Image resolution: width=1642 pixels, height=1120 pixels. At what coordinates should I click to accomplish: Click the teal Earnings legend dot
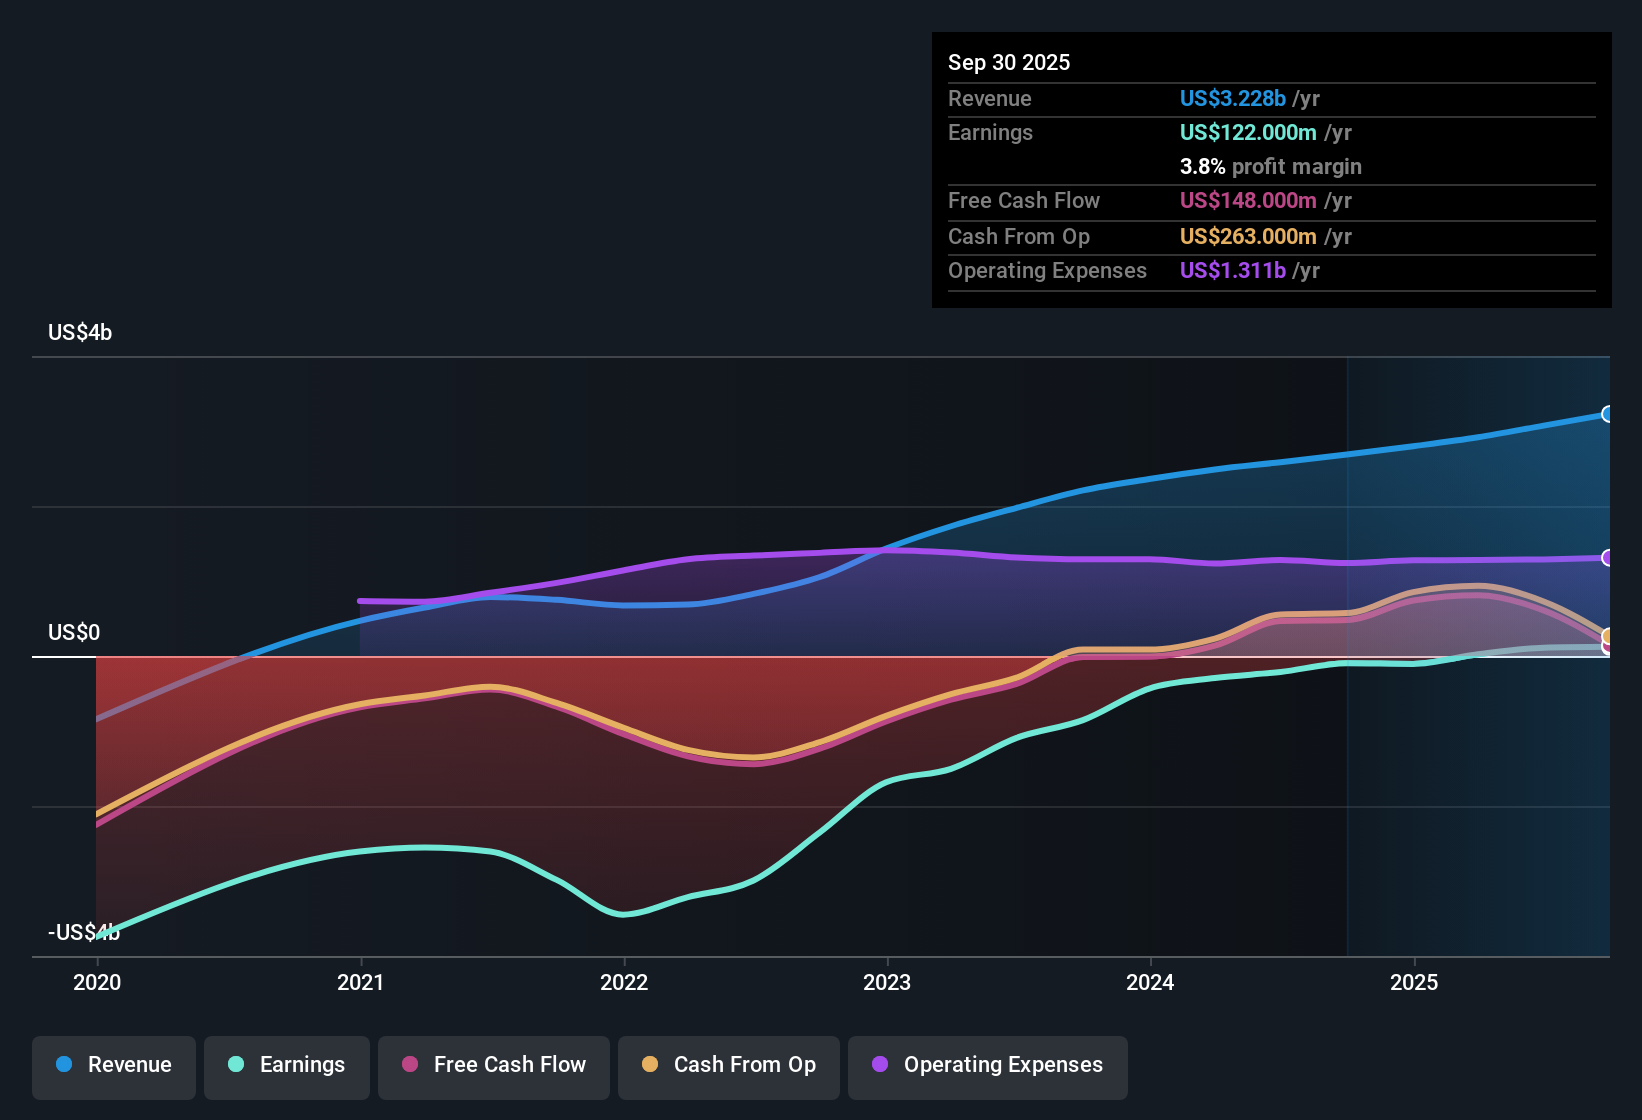(236, 1065)
